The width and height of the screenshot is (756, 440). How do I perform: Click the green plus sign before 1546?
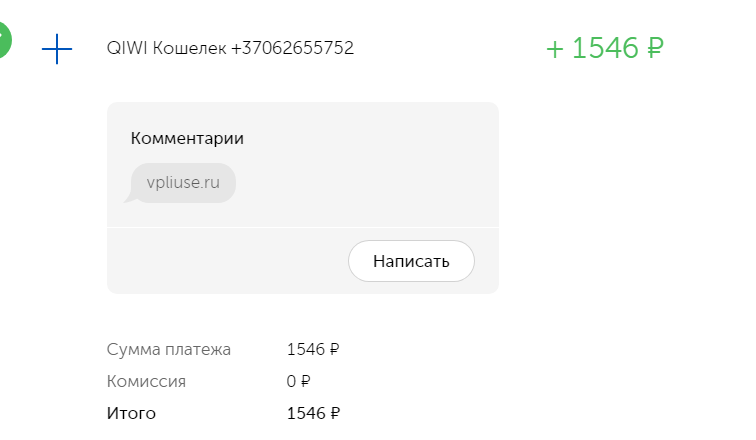pos(555,50)
